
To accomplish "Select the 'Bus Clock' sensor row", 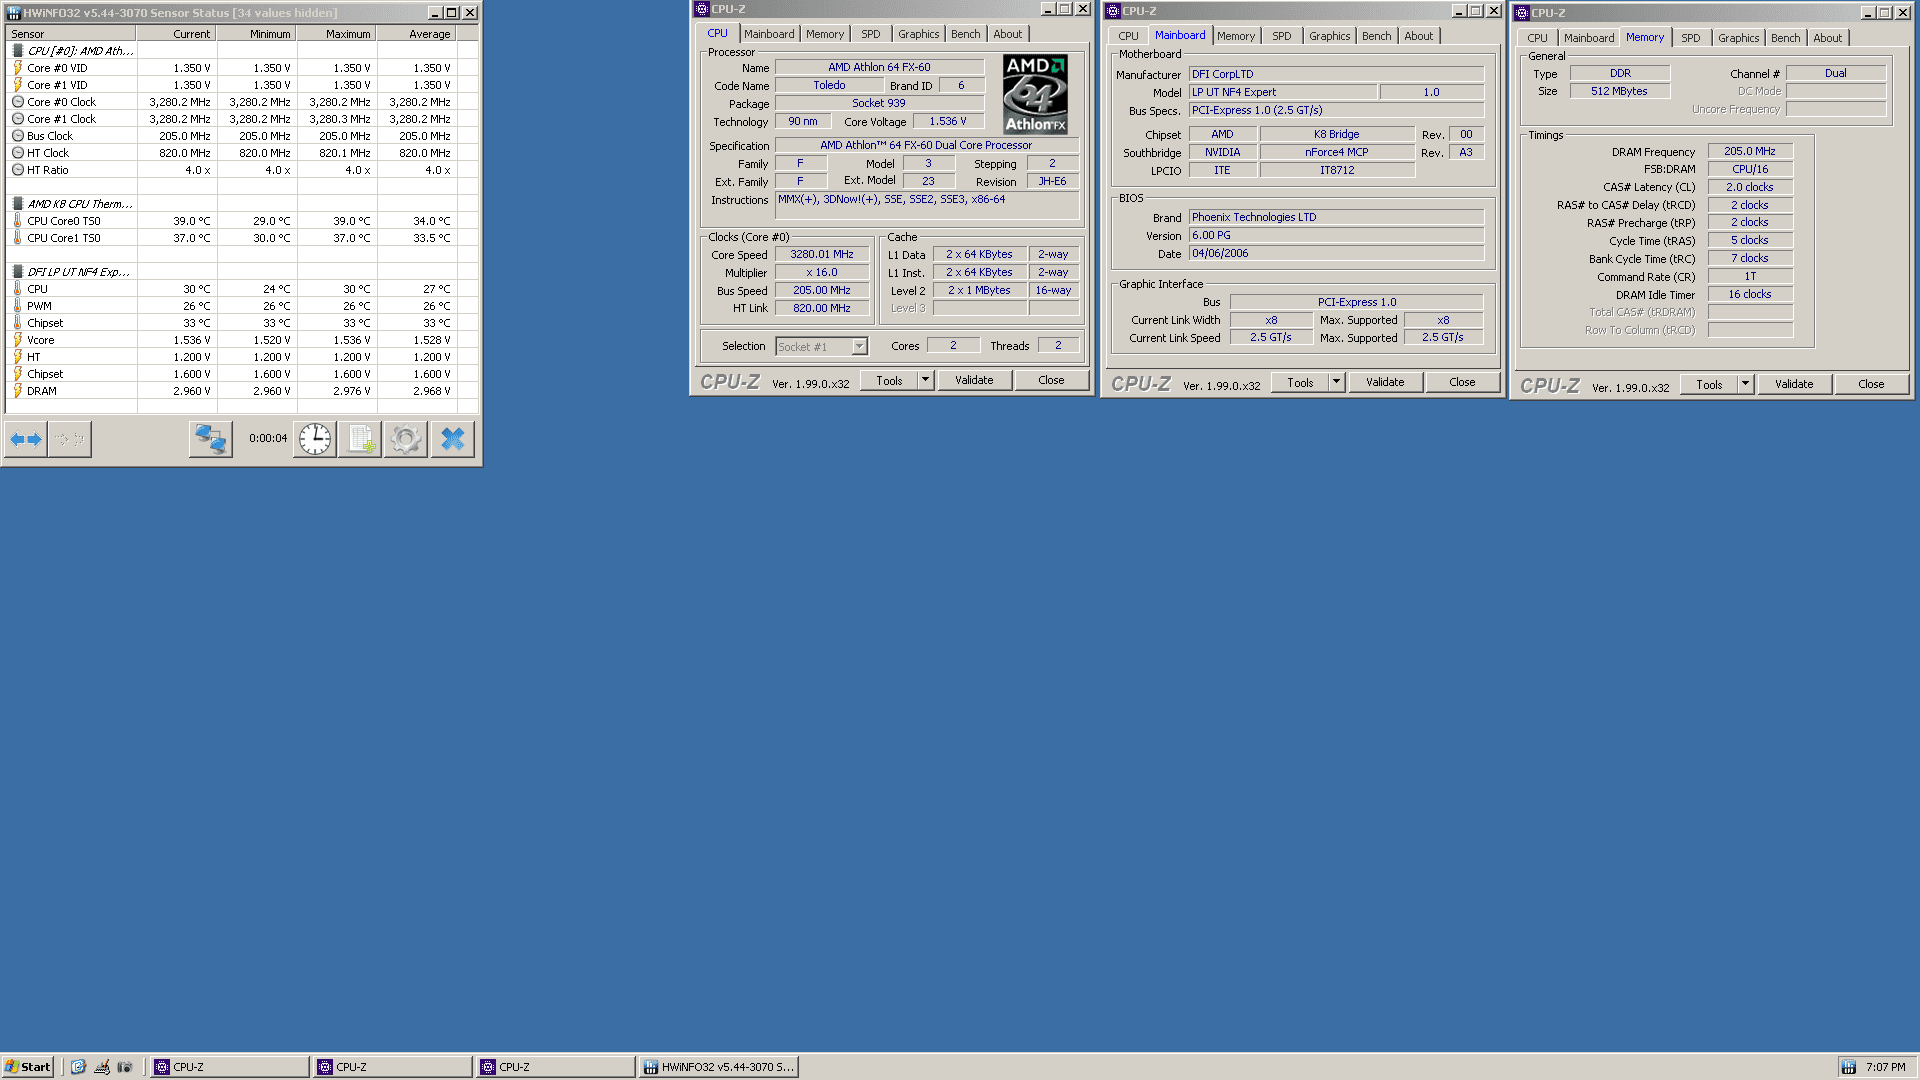I will click(x=242, y=136).
